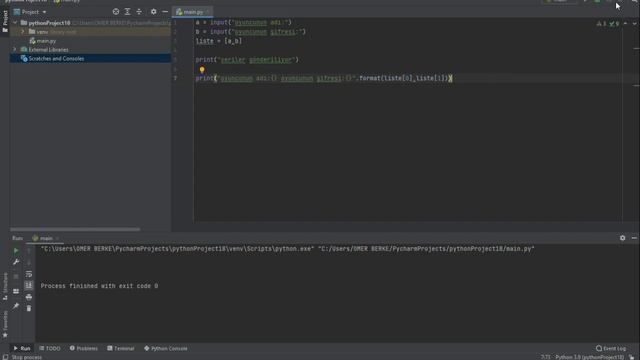Toggle scroll to end in Run console

click(29, 285)
